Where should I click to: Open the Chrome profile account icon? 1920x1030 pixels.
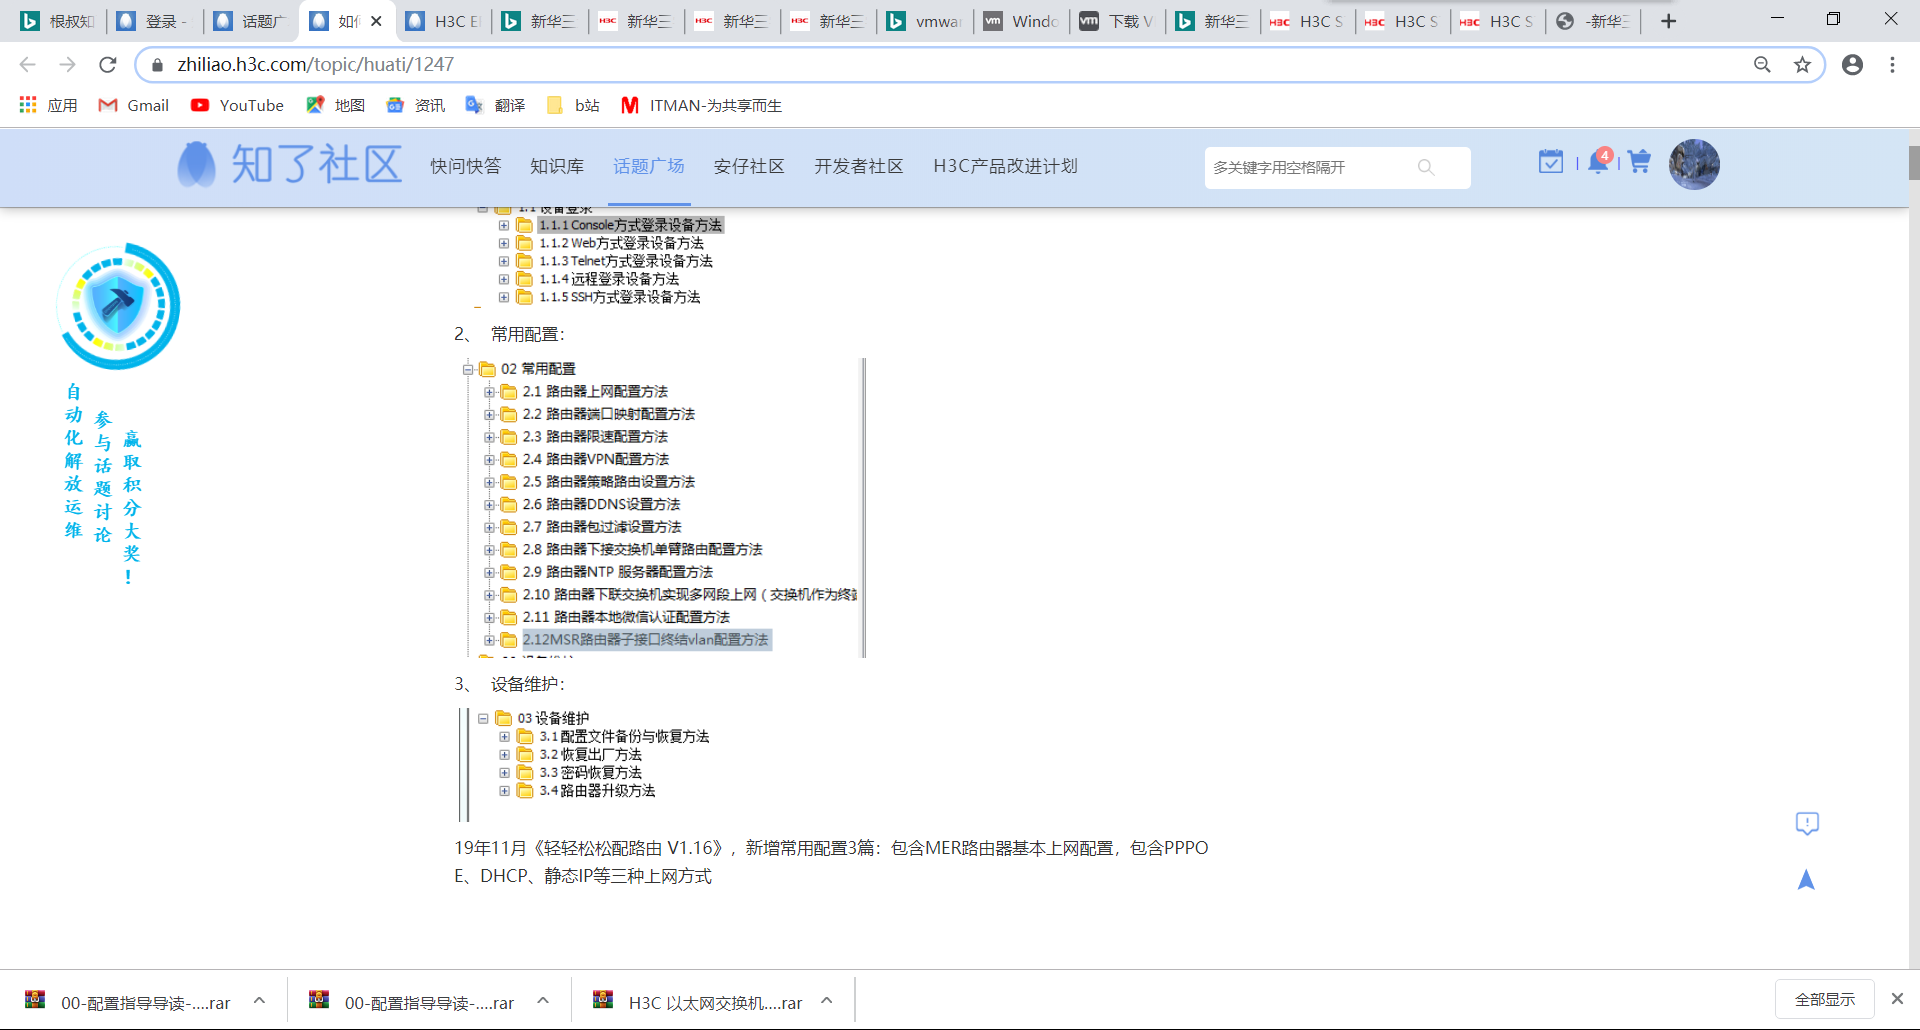pyautogui.click(x=1853, y=65)
